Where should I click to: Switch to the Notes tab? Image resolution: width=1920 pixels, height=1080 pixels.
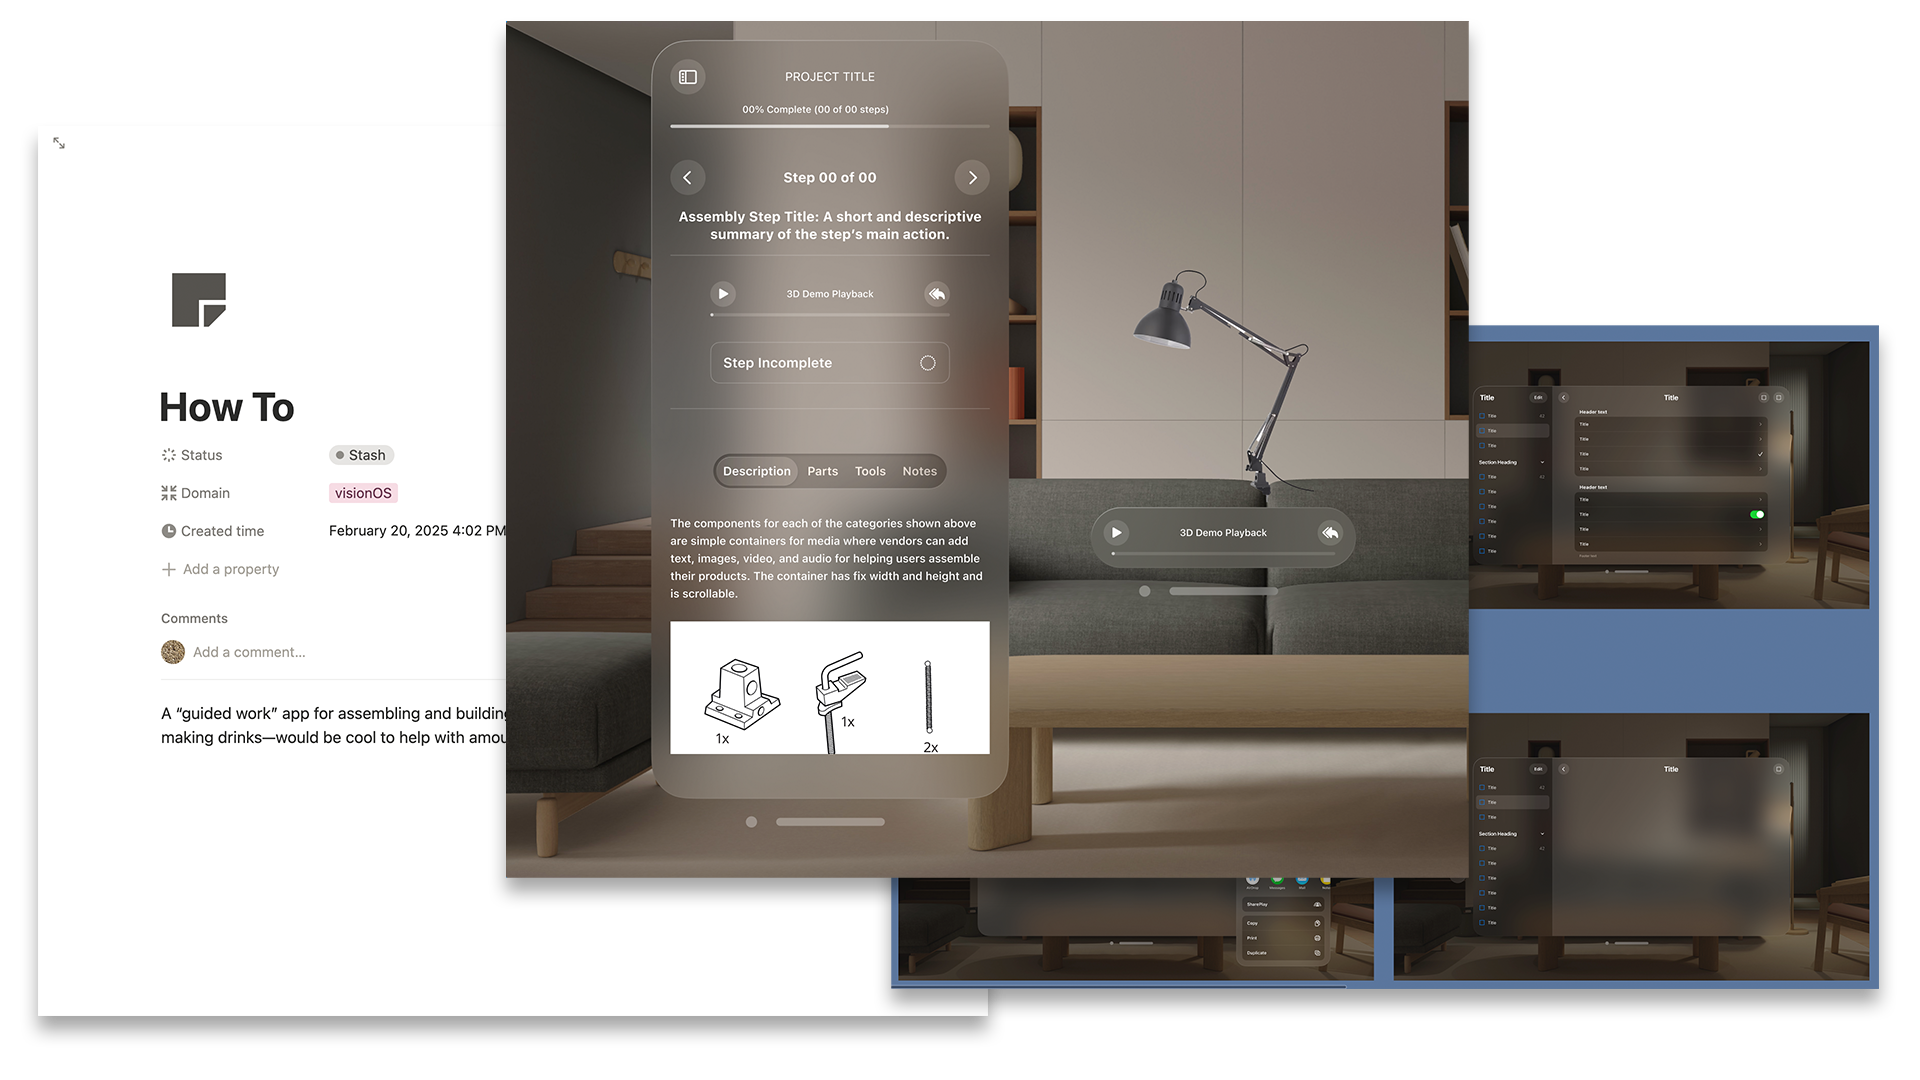pyautogui.click(x=919, y=471)
